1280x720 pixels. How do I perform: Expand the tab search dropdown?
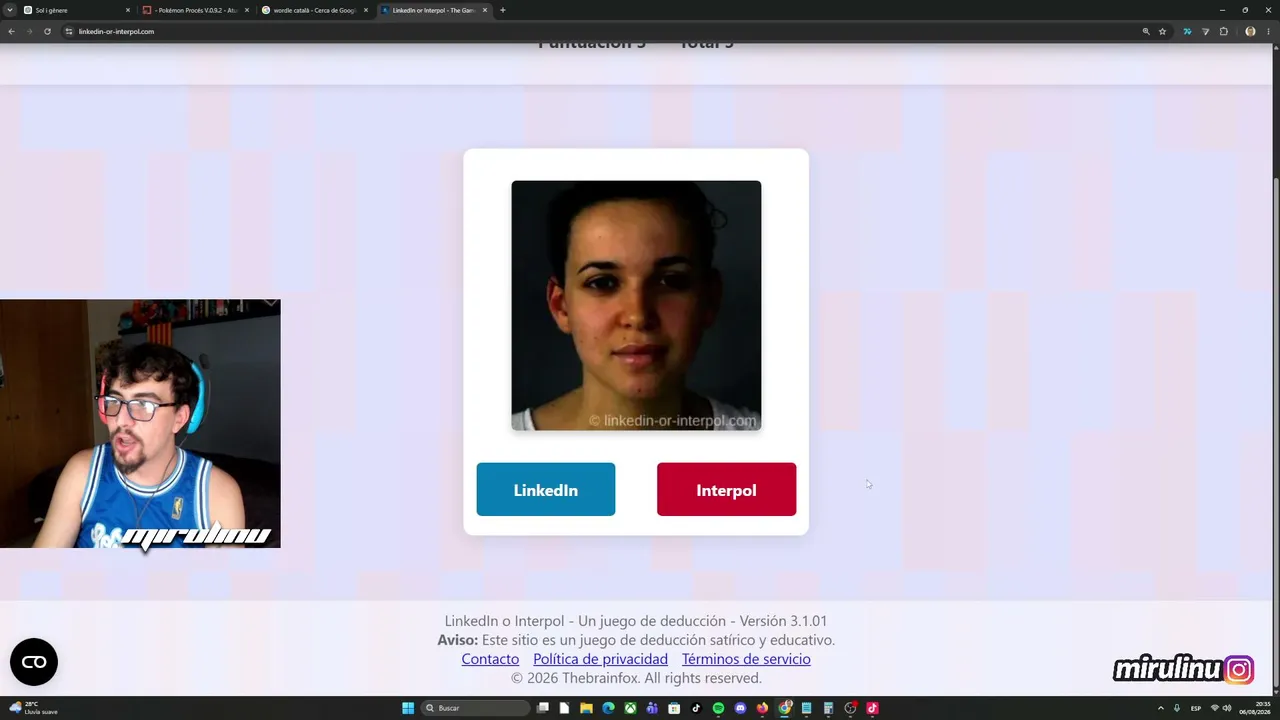tap(9, 10)
